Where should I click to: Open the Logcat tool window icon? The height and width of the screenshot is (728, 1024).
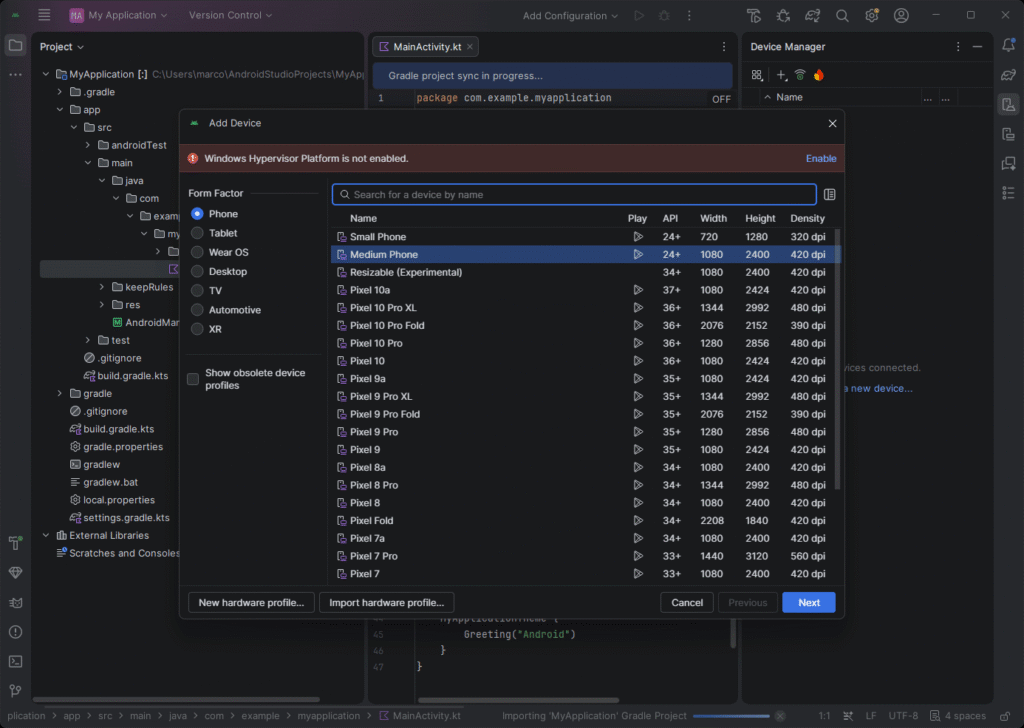click(x=15, y=603)
